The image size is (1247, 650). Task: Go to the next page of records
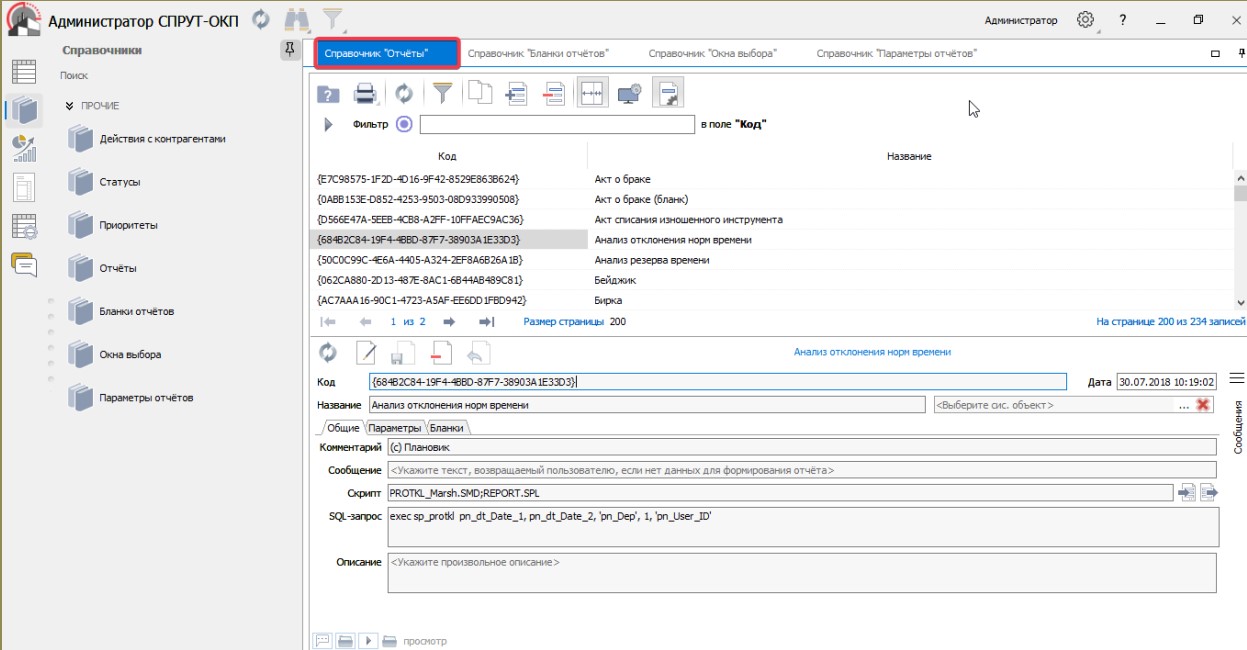(x=449, y=322)
